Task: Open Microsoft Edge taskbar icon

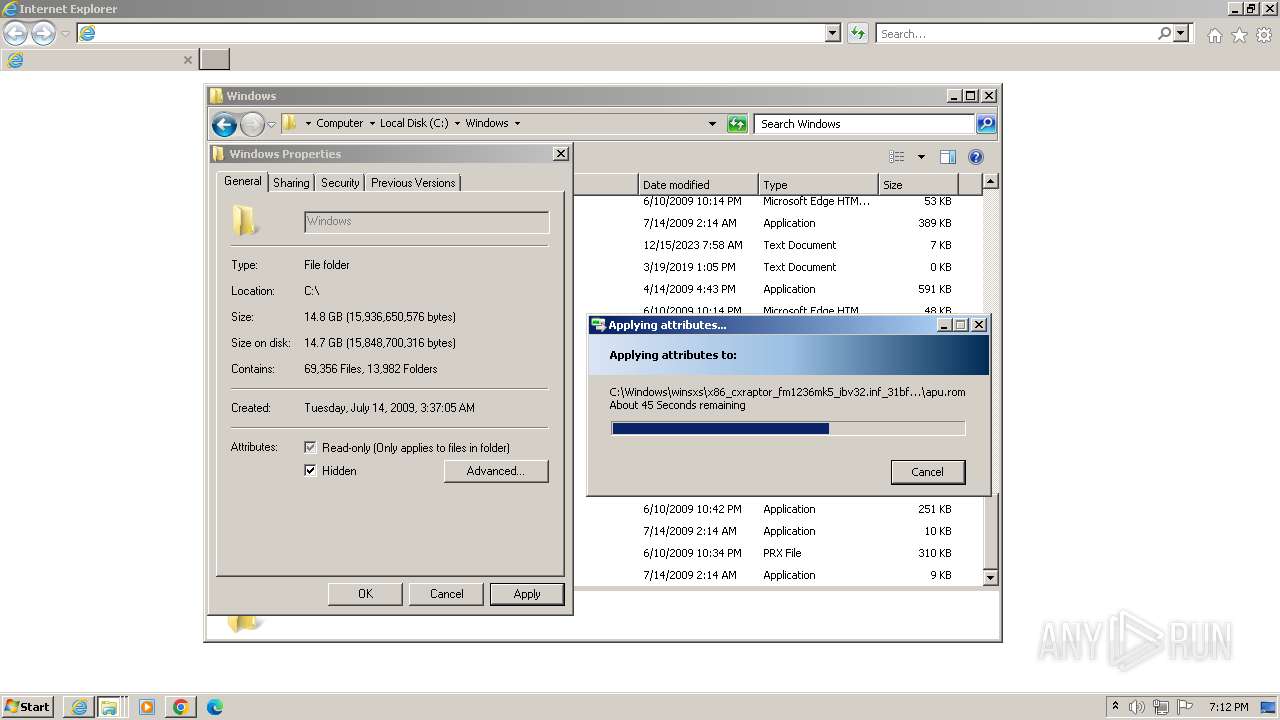Action: coord(214,707)
